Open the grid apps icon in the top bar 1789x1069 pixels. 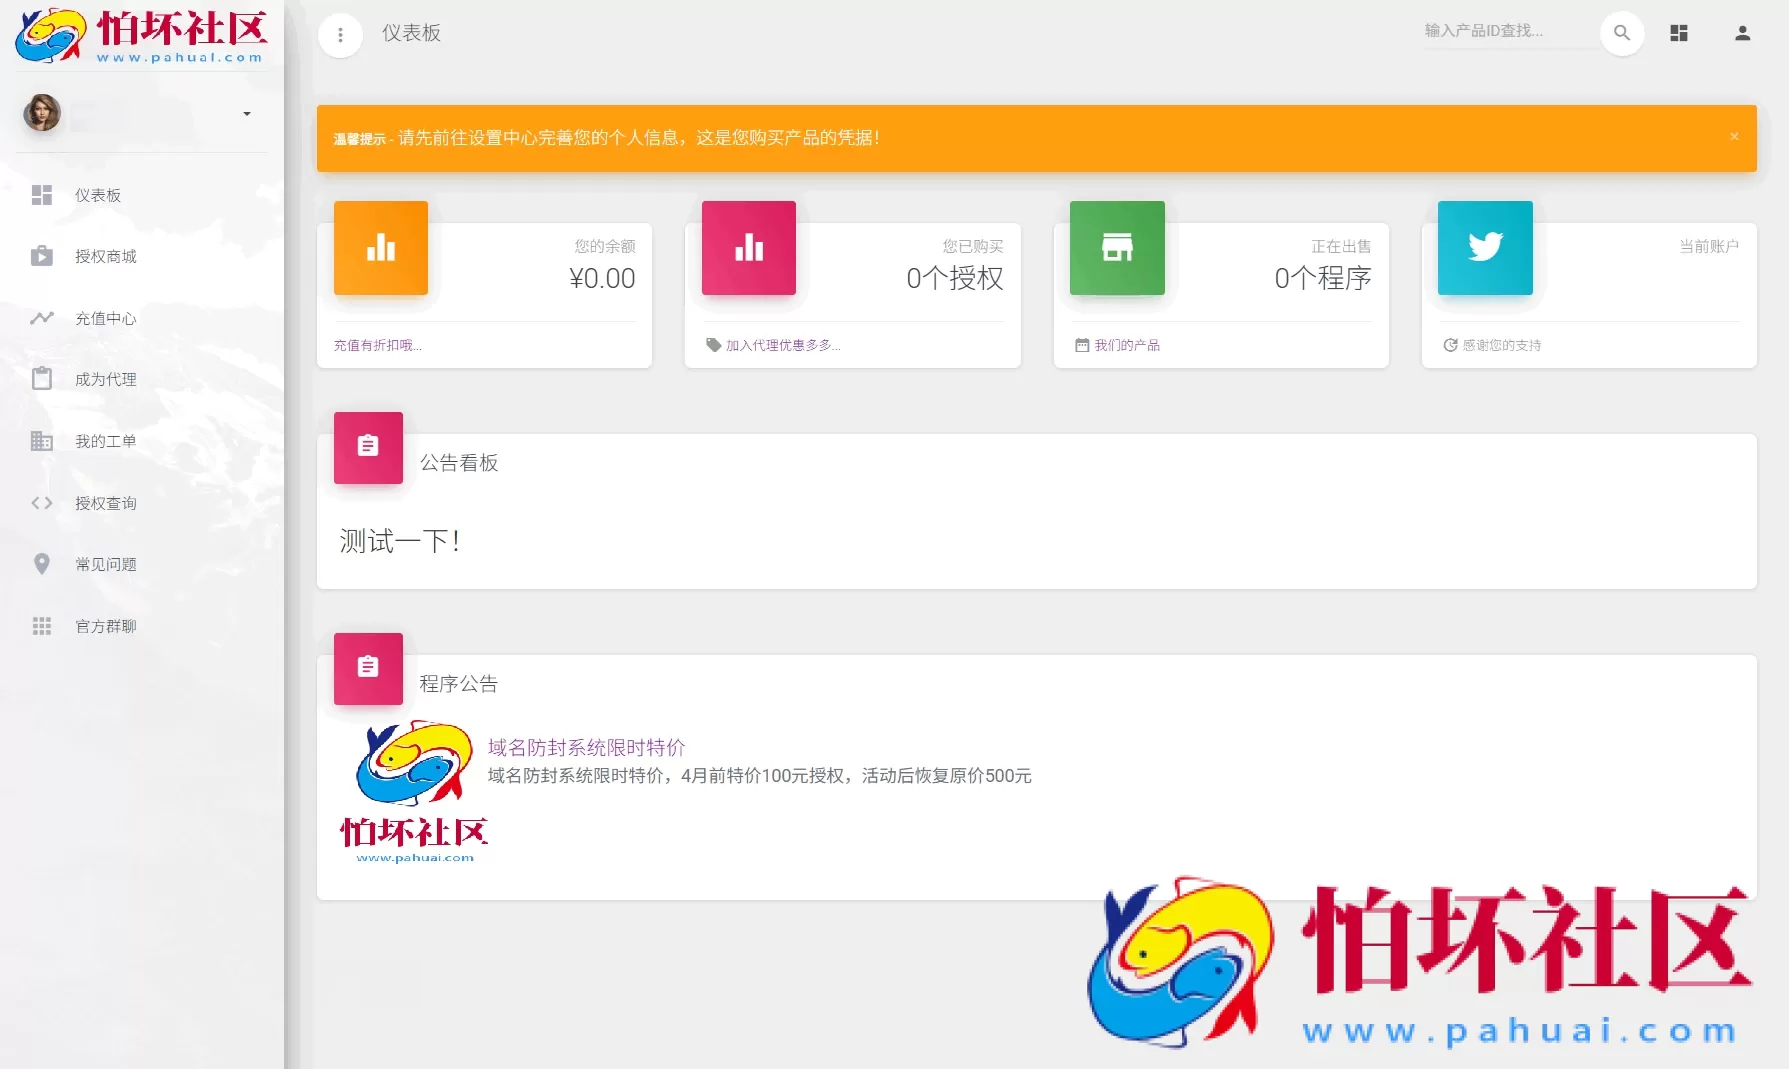(1679, 33)
